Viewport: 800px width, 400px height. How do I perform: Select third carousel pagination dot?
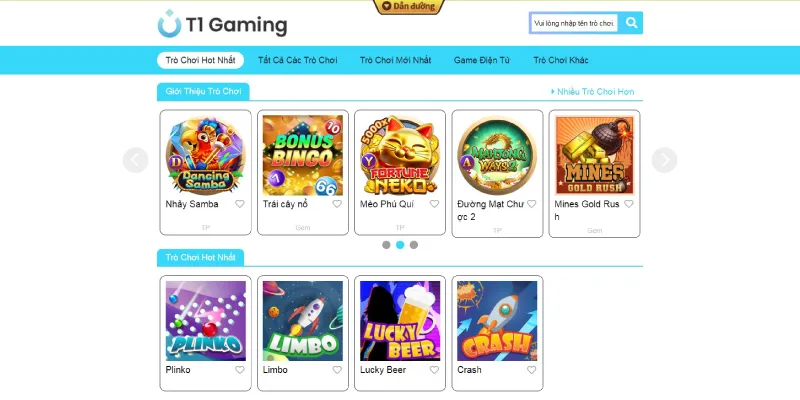[414, 245]
